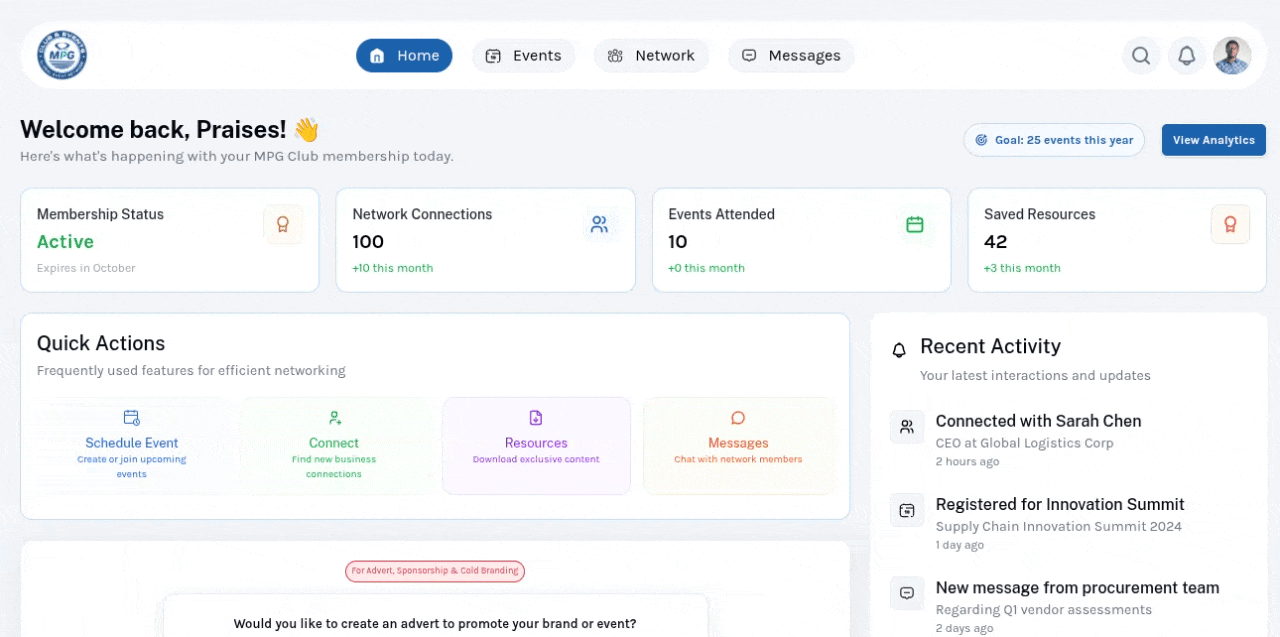This screenshot has width=1280, height=637.
Task: Click the Goal: 25 events this year pill
Action: [x=1053, y=140]
